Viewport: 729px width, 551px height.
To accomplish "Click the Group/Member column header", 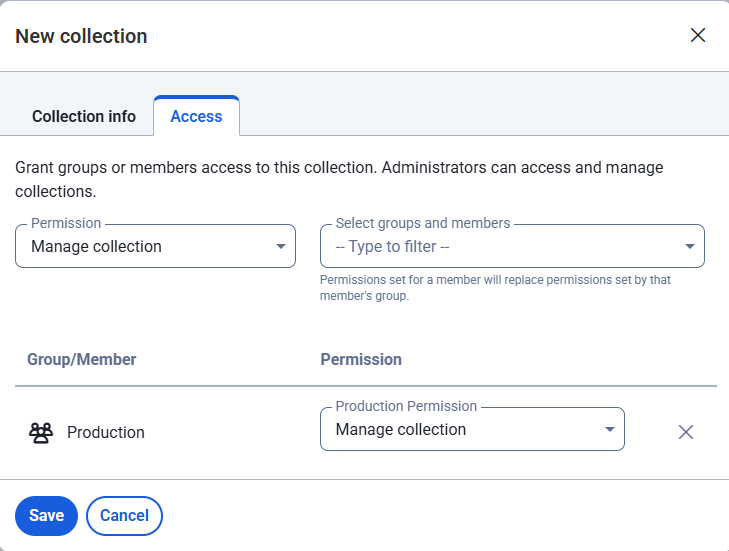I will tap(82, 359).
